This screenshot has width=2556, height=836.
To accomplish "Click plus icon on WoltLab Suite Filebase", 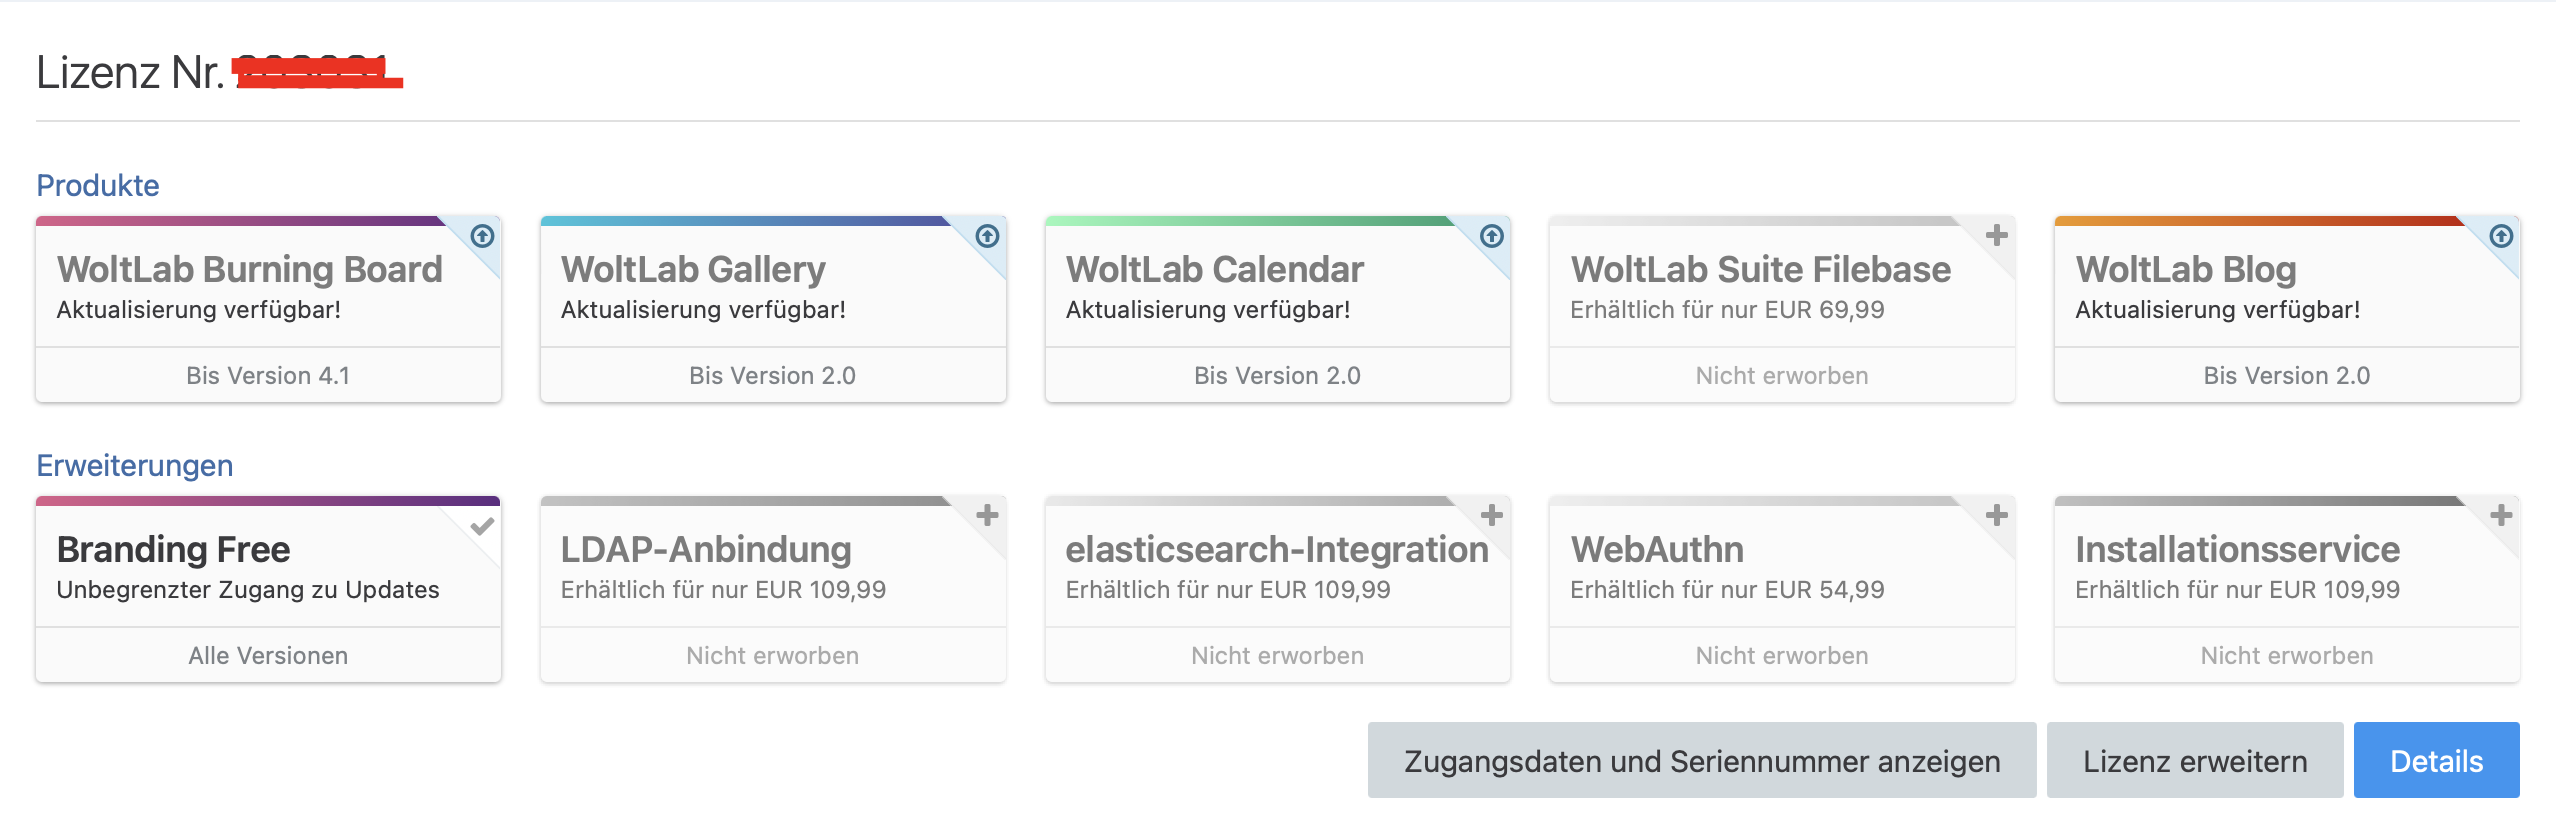I will coord(1997,235).
